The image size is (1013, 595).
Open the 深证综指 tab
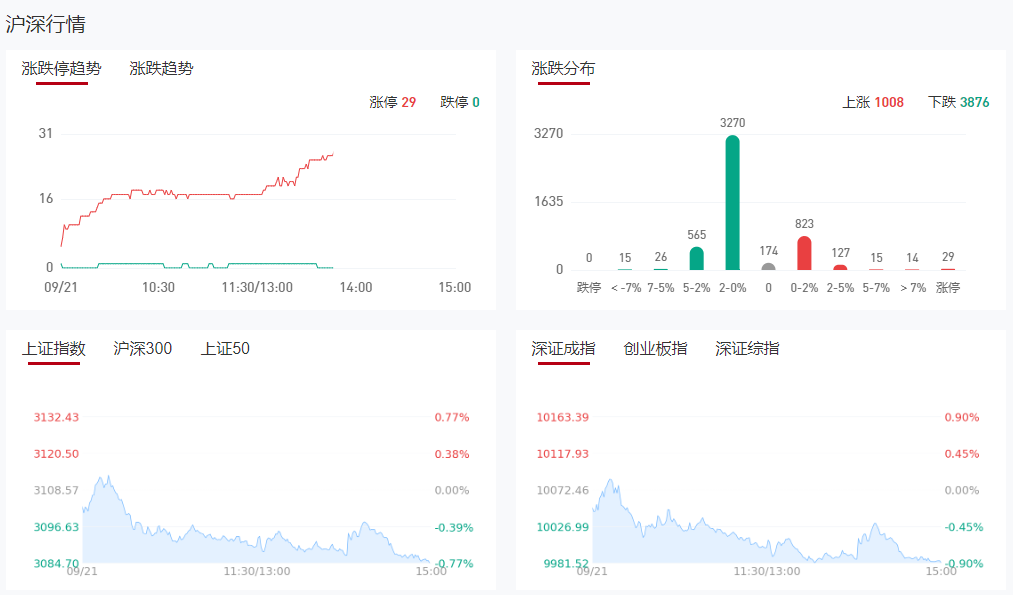pyautogui.click(x=747, y=349)
